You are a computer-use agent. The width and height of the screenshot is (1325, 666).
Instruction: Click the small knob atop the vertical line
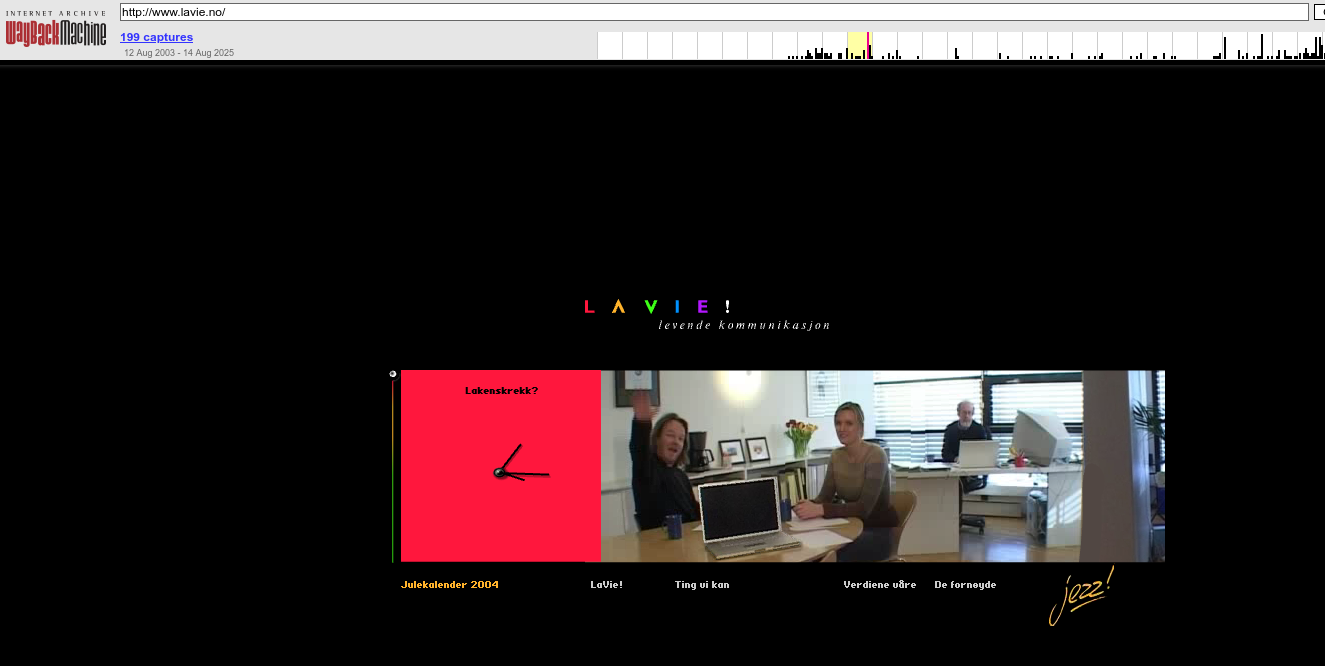click(393, 374)
